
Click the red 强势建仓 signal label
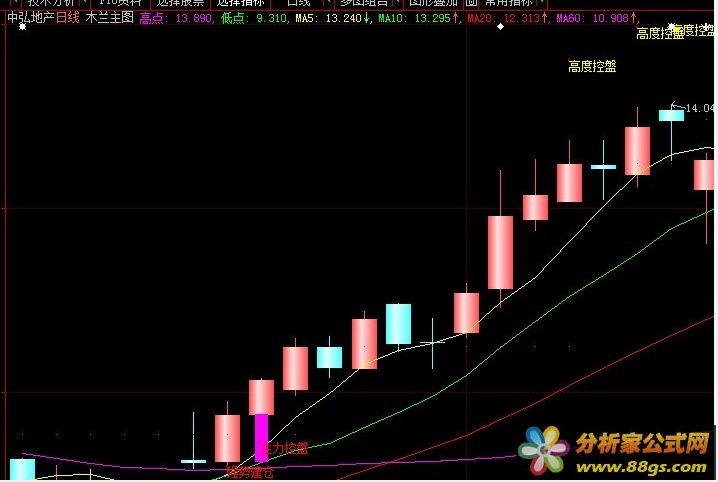(250, 471)
